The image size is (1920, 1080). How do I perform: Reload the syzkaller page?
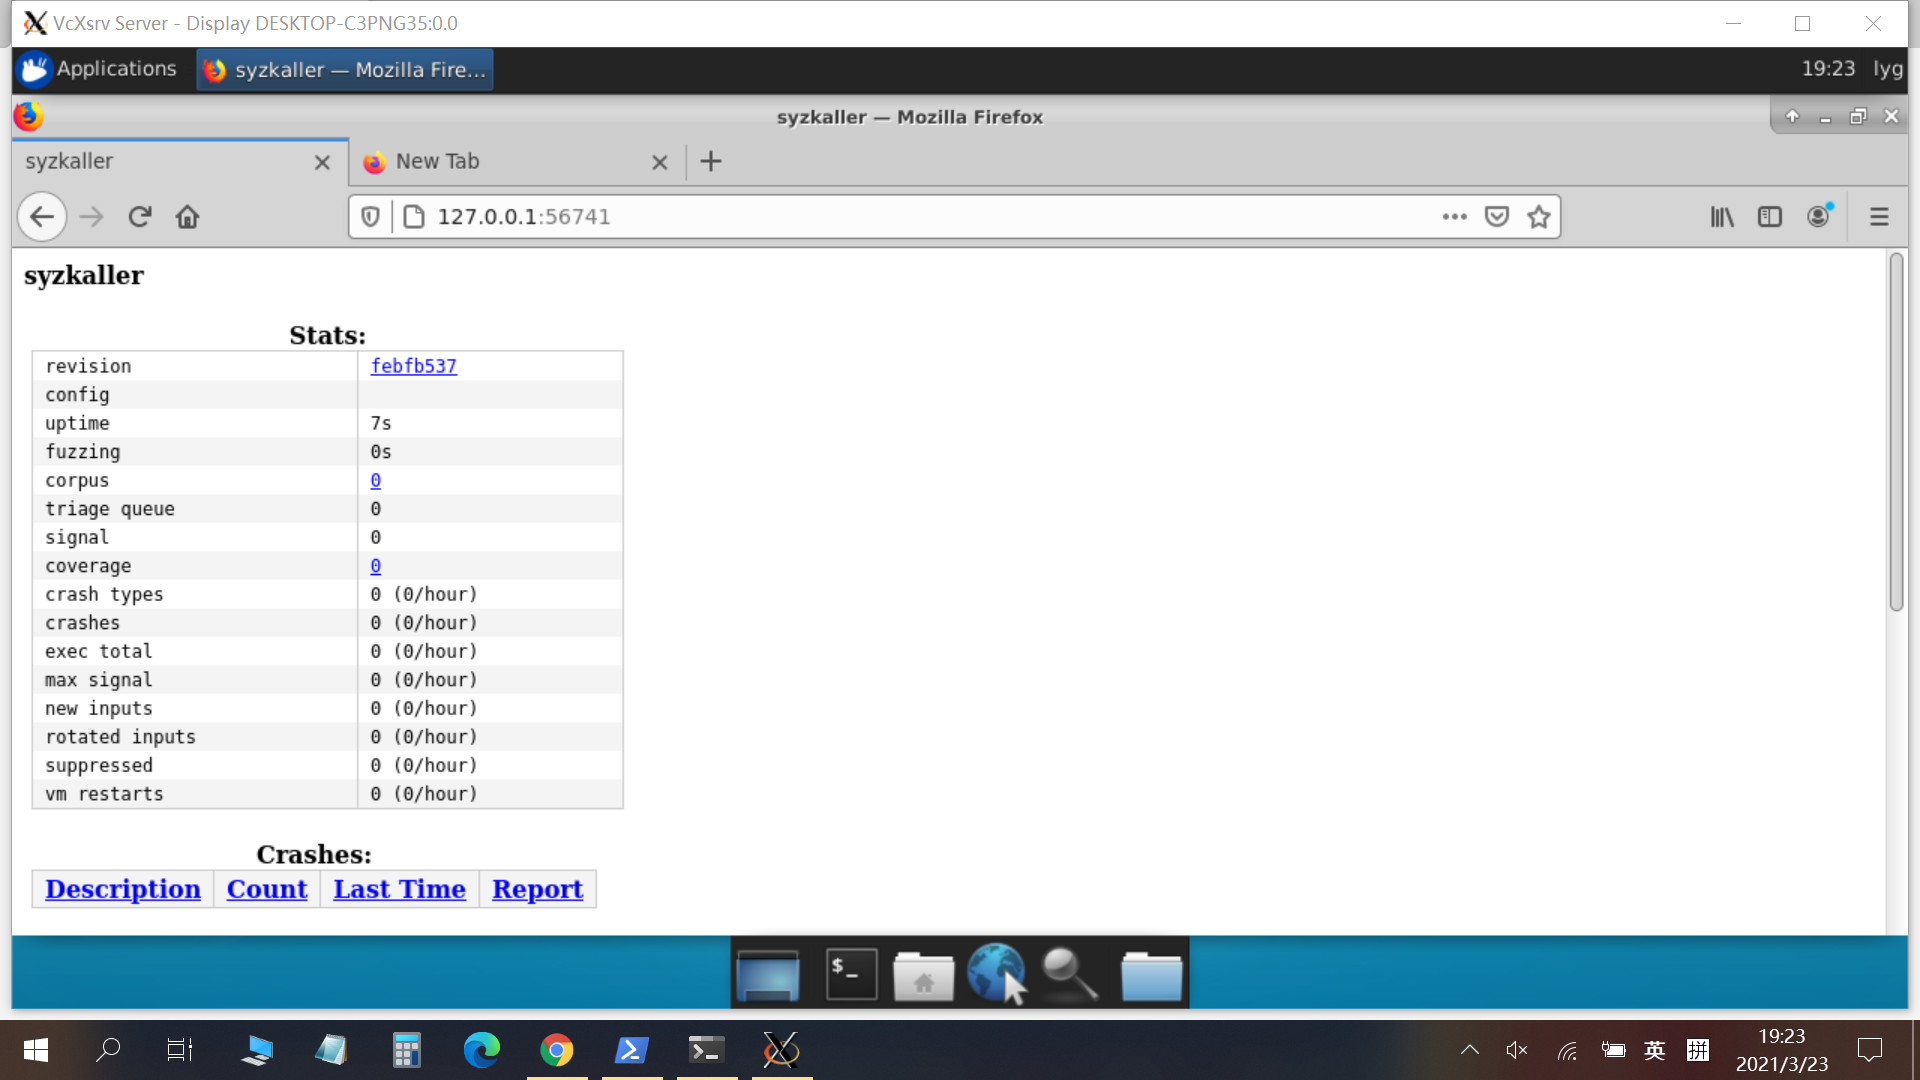point(140,216)
